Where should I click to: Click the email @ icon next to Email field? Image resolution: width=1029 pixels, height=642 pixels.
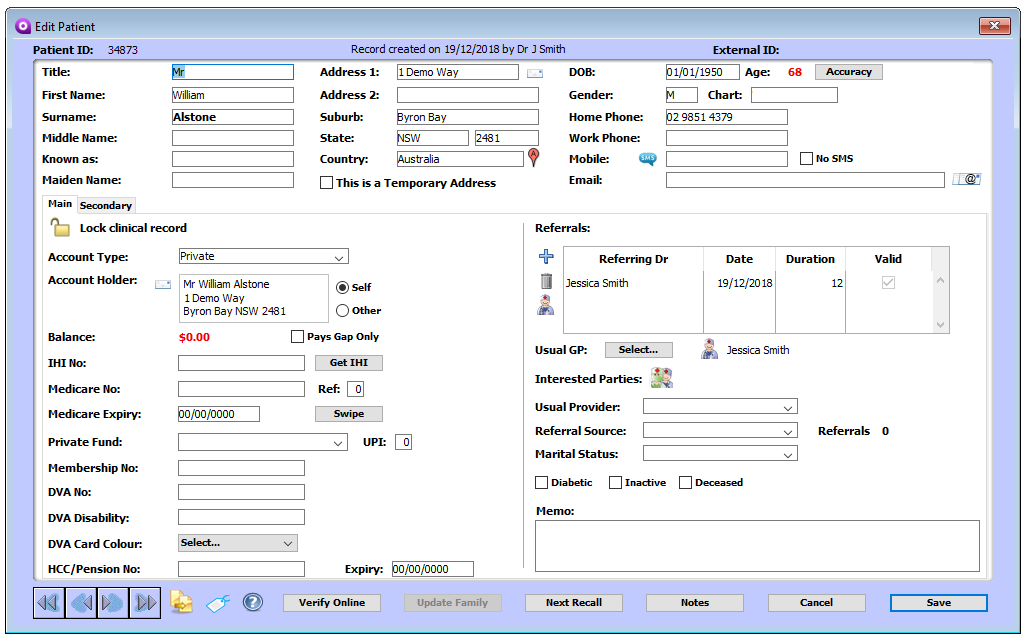(x=966, y=180)
